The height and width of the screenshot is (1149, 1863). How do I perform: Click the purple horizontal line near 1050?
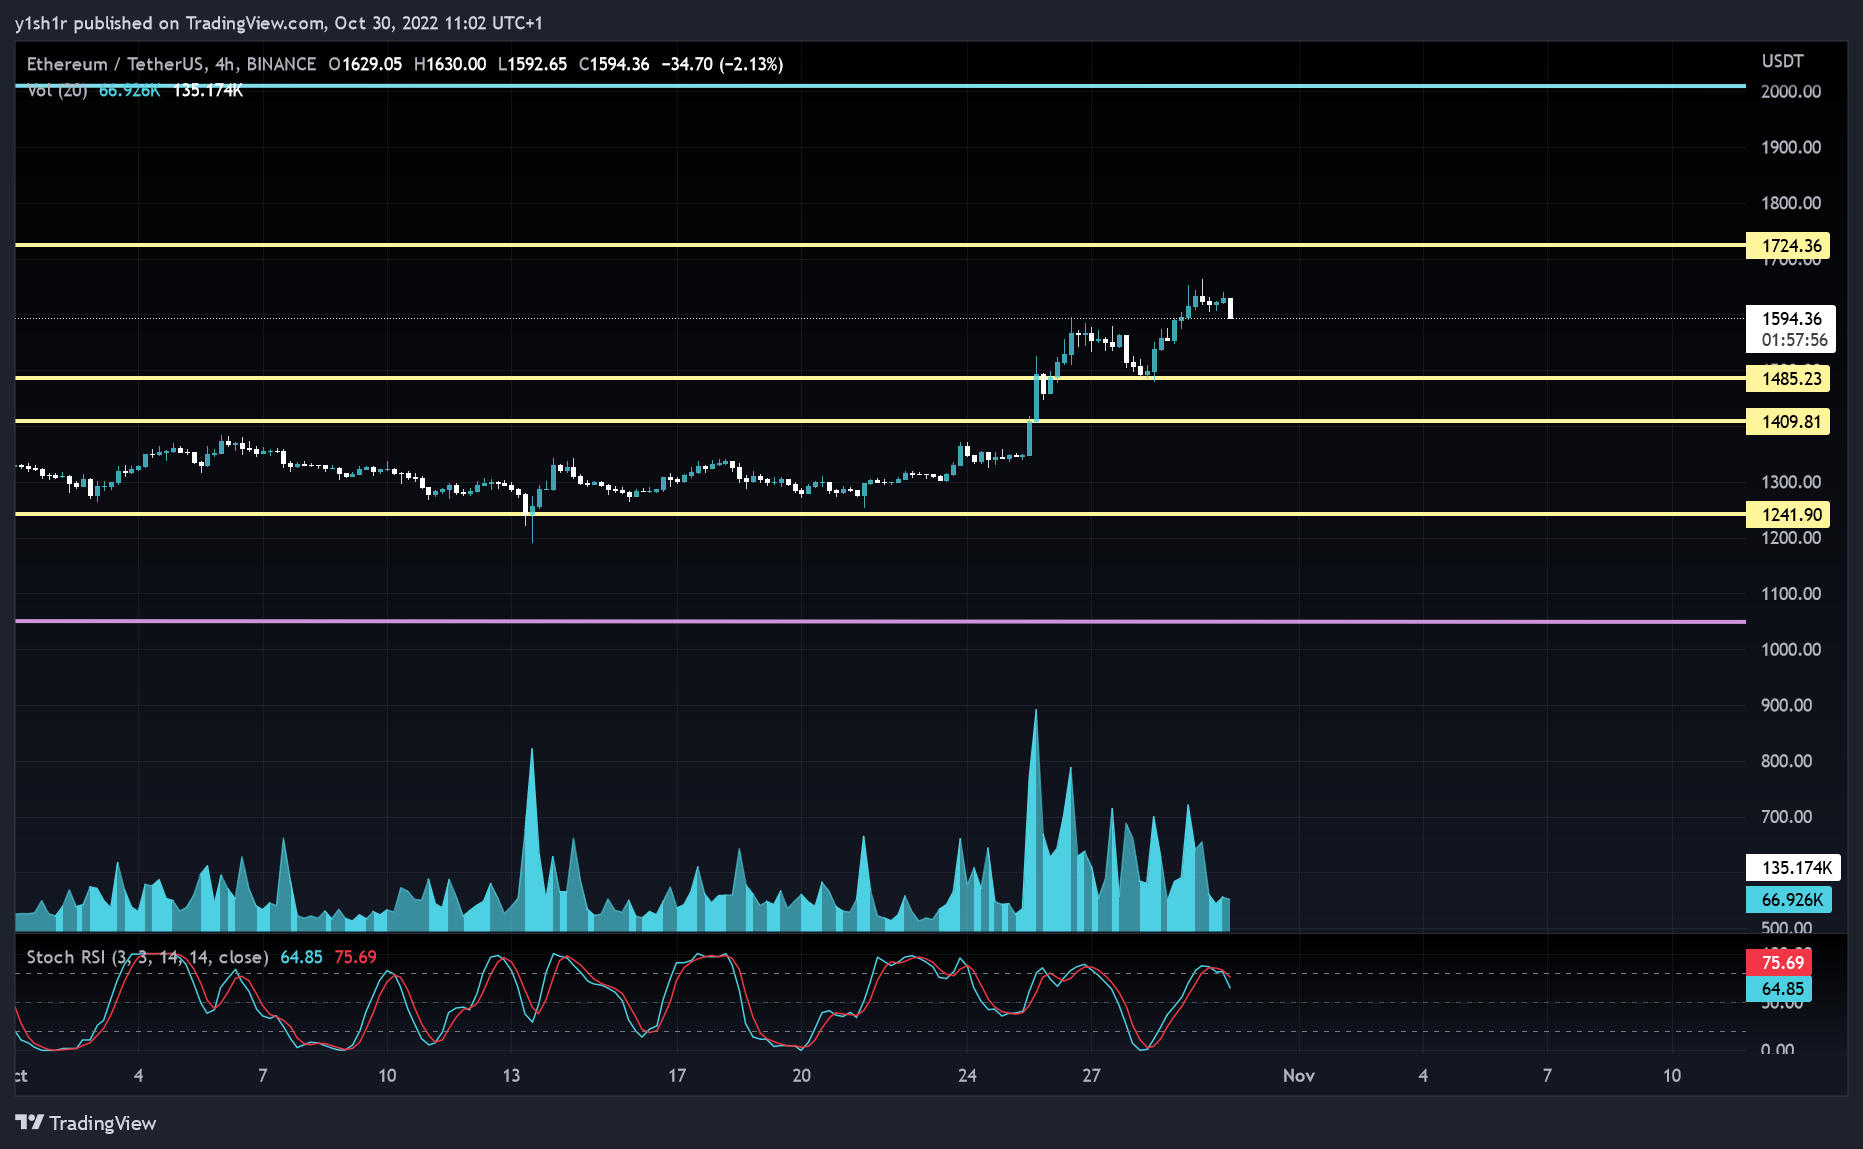tap(880, 622)
